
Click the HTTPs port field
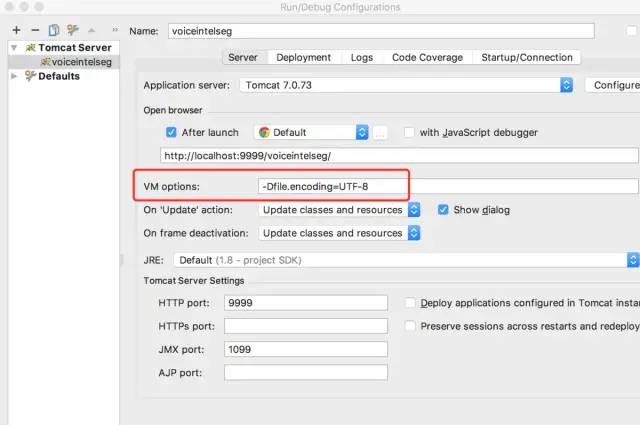(x=306, y=326)
